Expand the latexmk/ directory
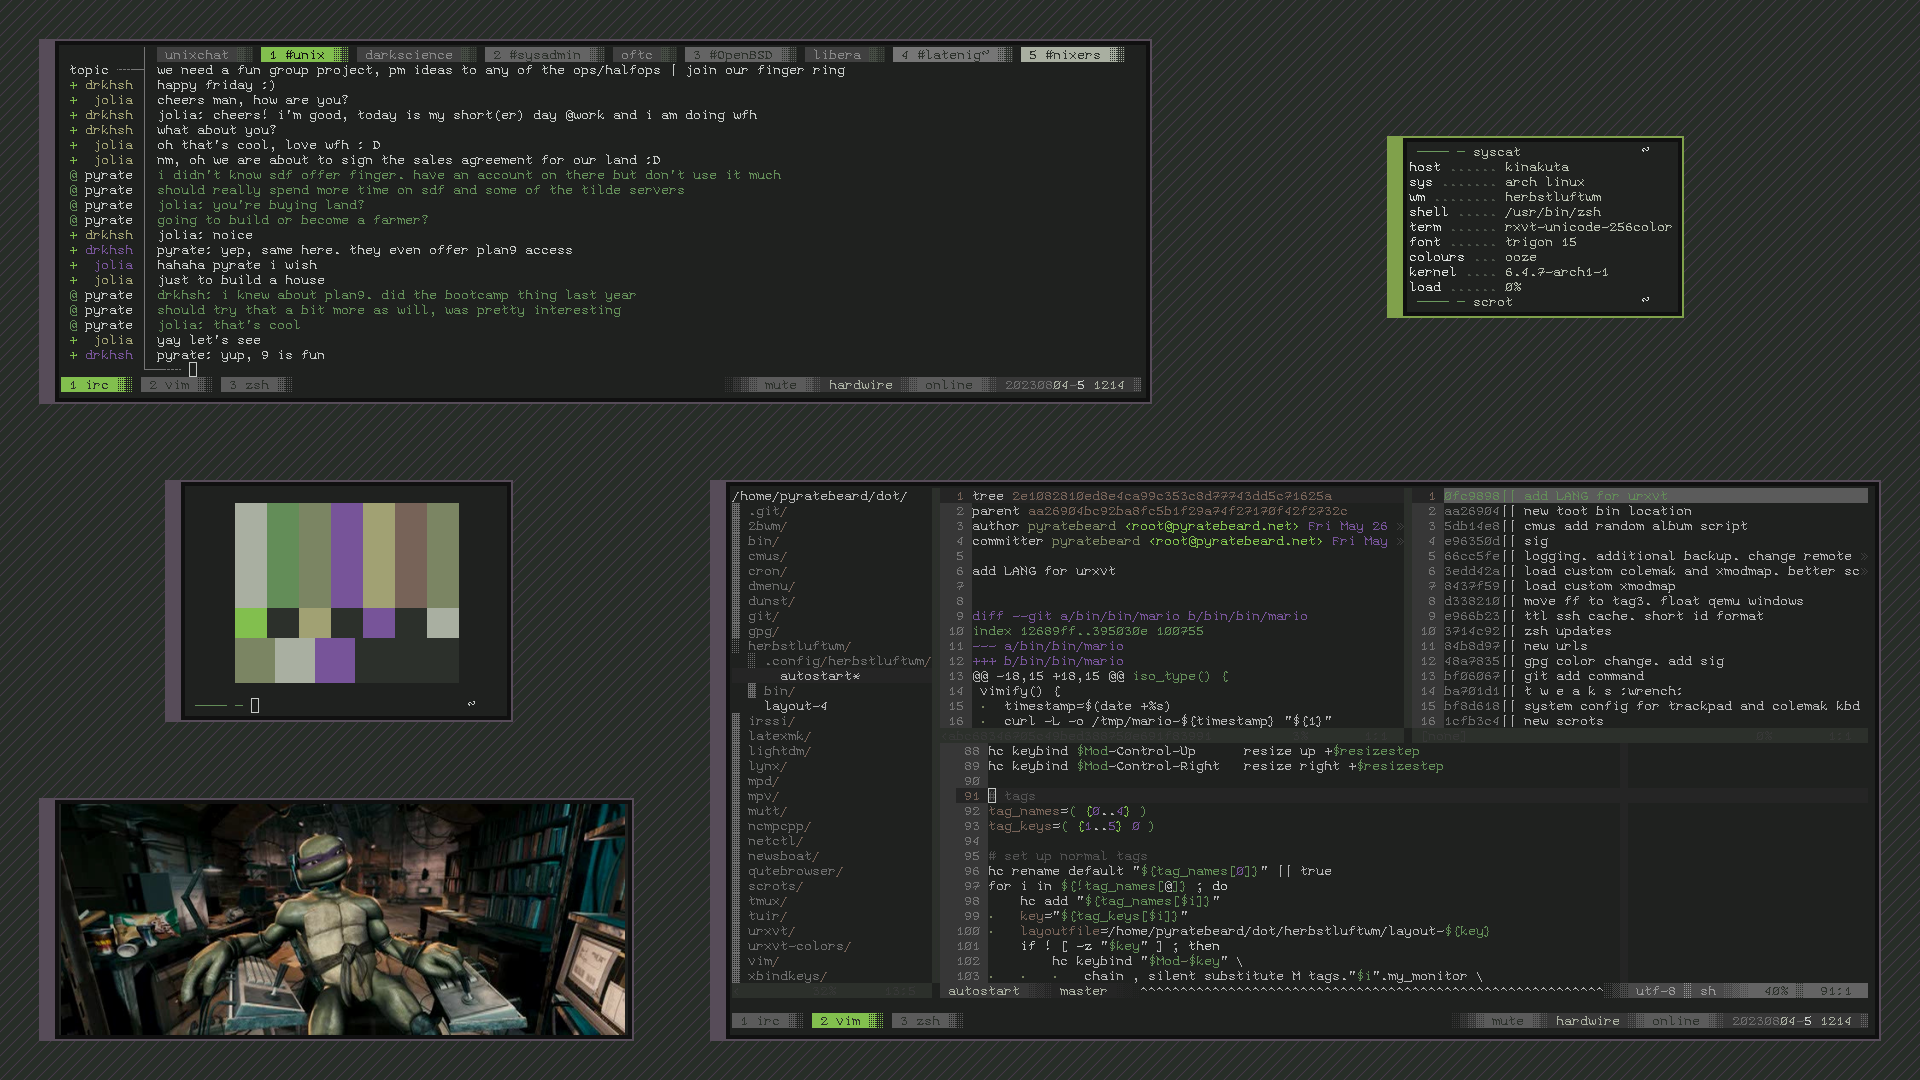 [x=779, y=736]
